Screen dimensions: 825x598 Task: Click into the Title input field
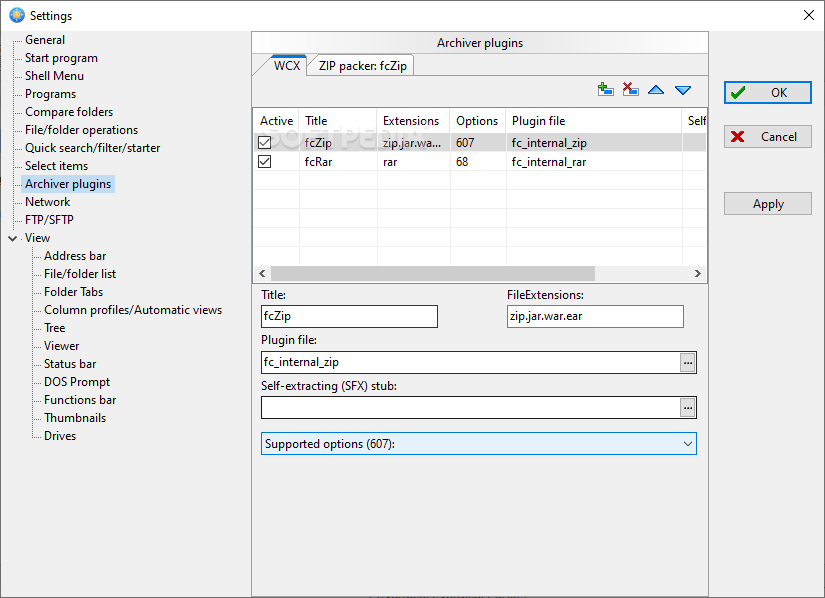click(349, 317)
